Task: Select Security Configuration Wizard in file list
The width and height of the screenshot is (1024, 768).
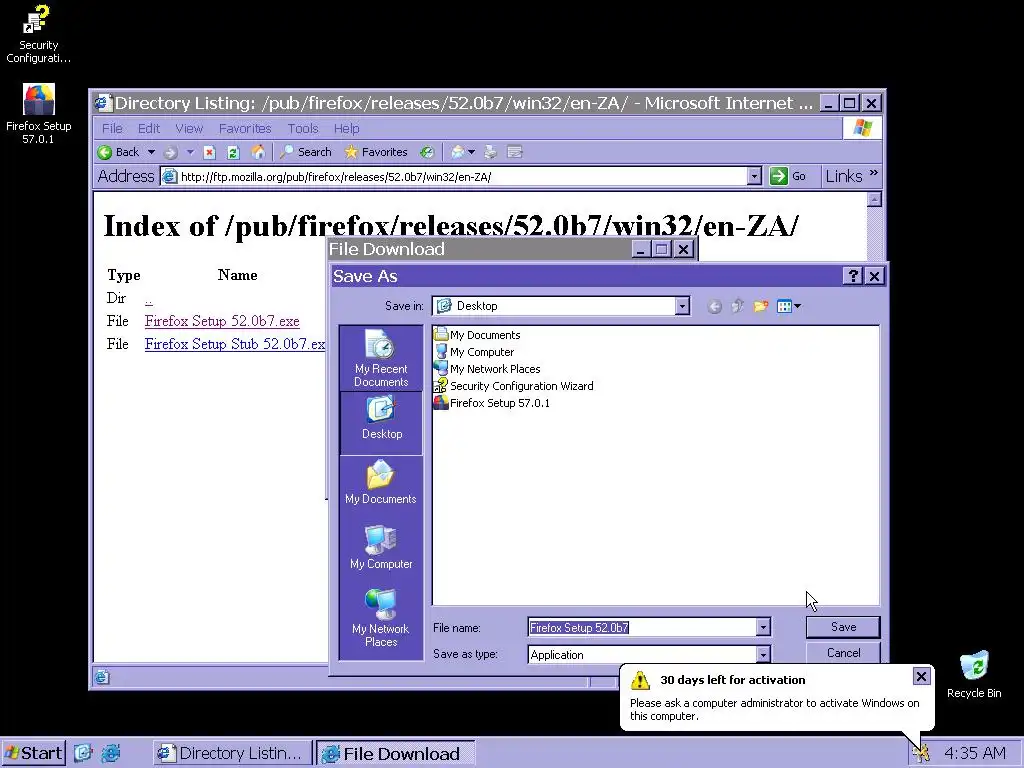Action: click(x=514, y=386)
